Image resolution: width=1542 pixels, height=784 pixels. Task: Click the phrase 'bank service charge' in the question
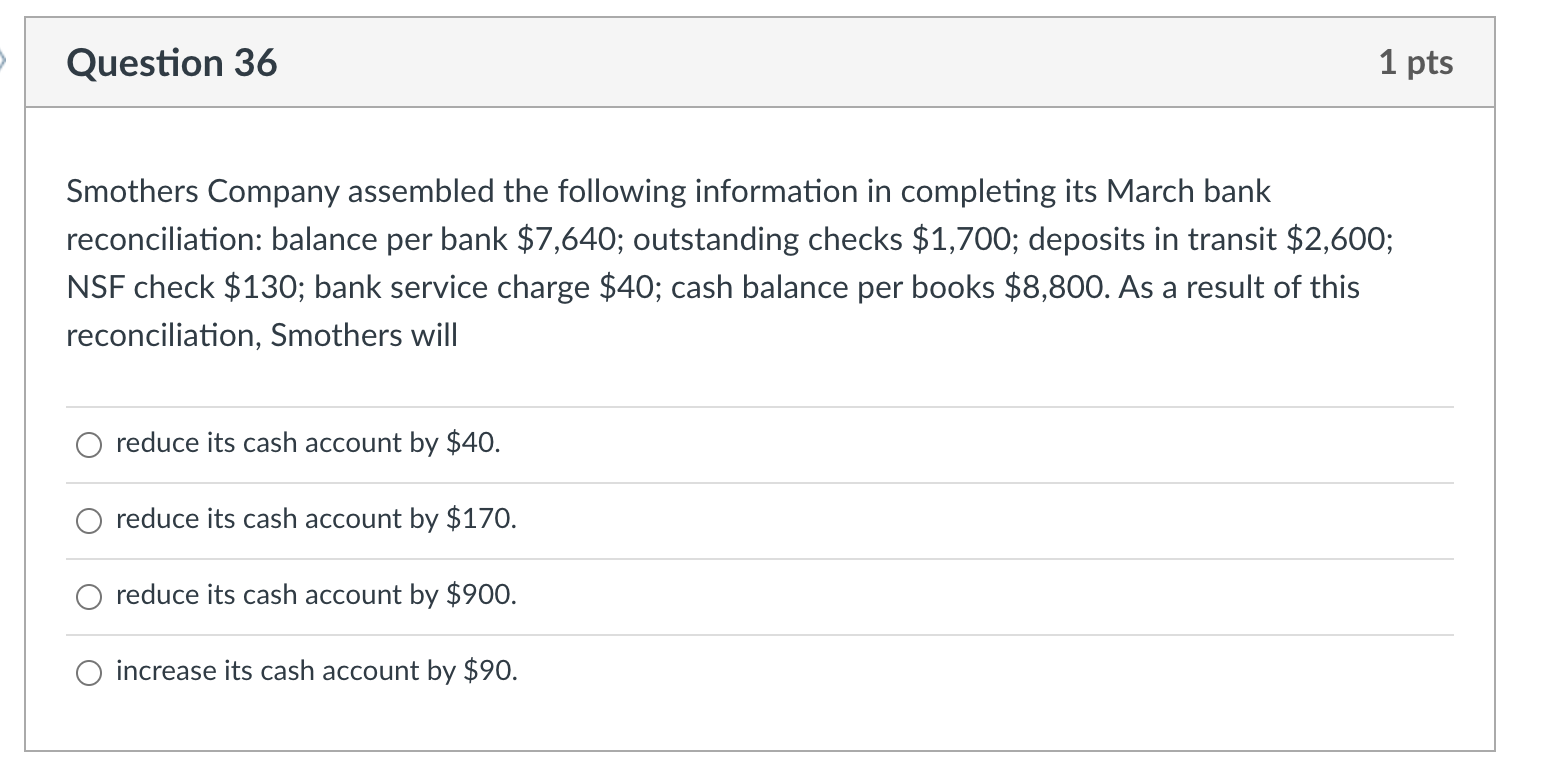point(453,288)
